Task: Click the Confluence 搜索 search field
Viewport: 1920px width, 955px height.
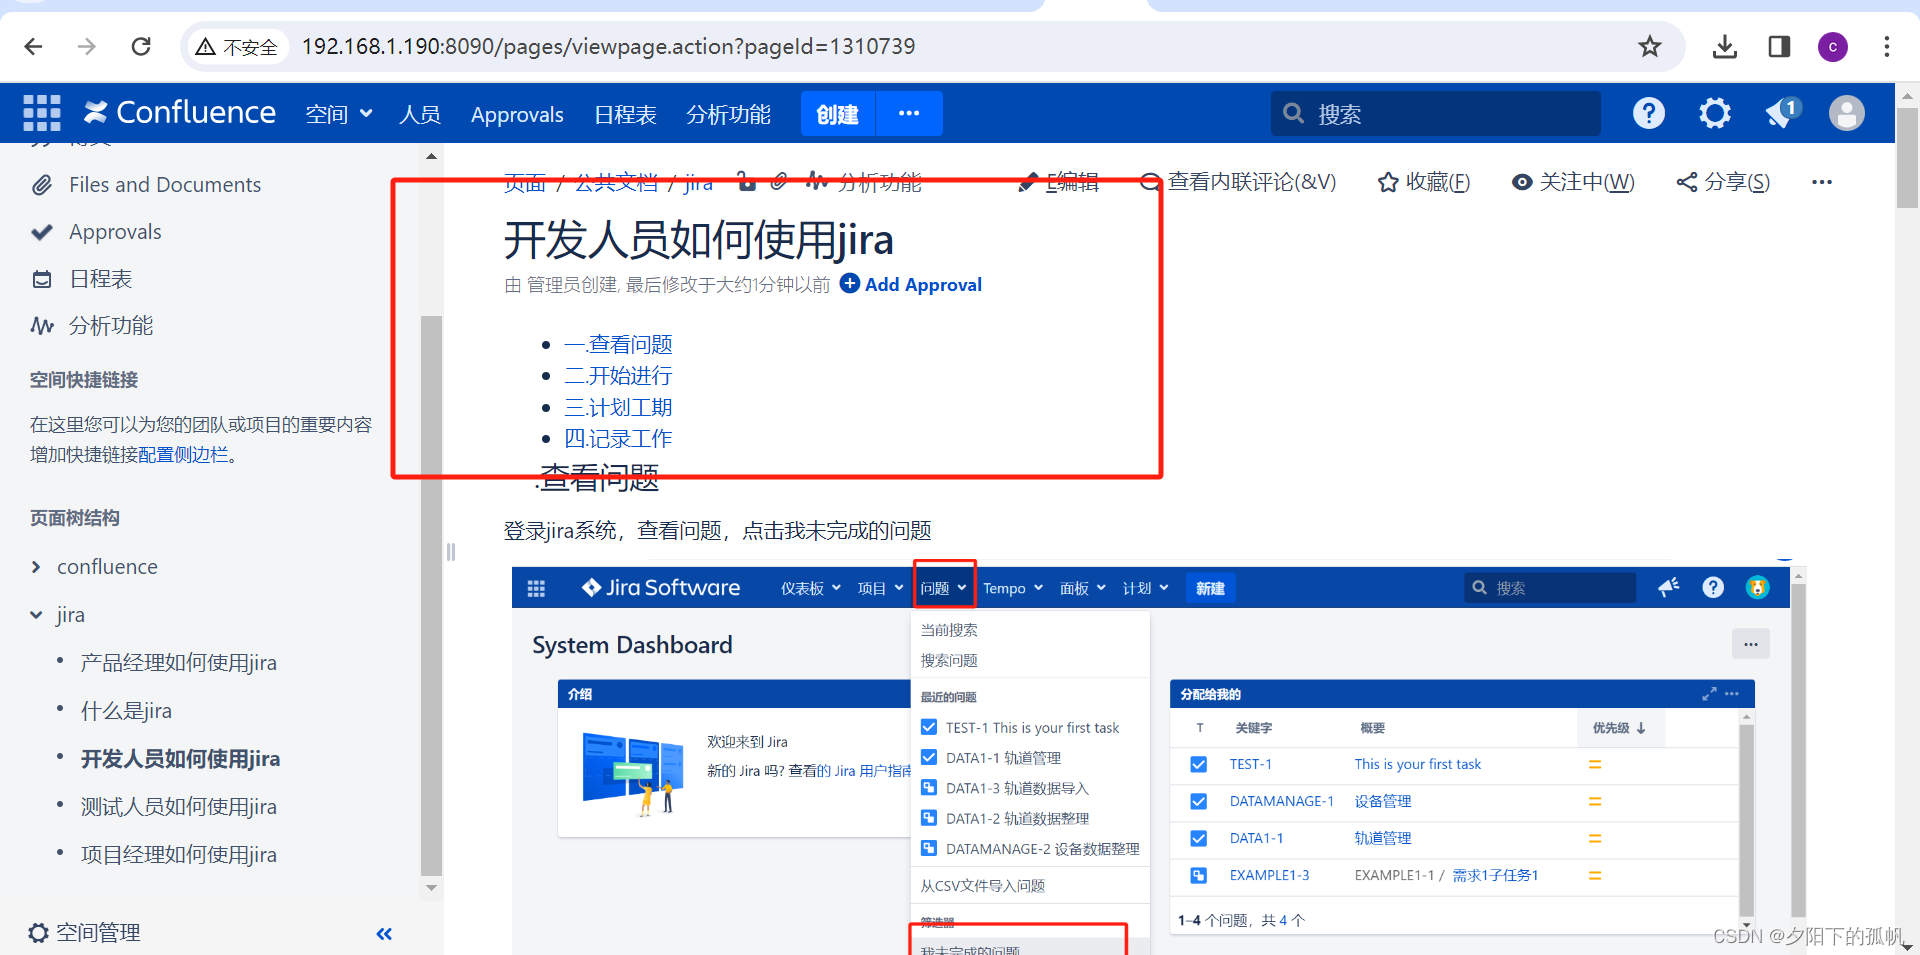Action: 1436,113
